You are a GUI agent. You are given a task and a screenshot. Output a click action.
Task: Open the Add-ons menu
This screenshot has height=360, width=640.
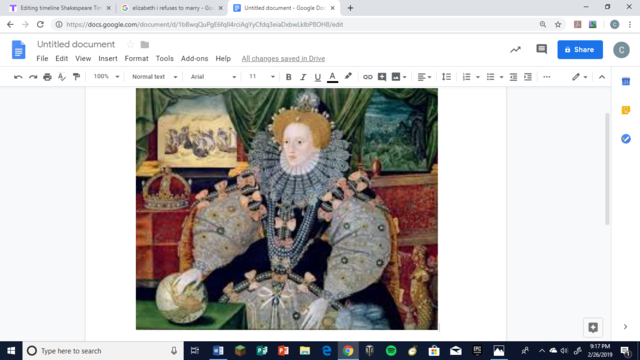194,58
